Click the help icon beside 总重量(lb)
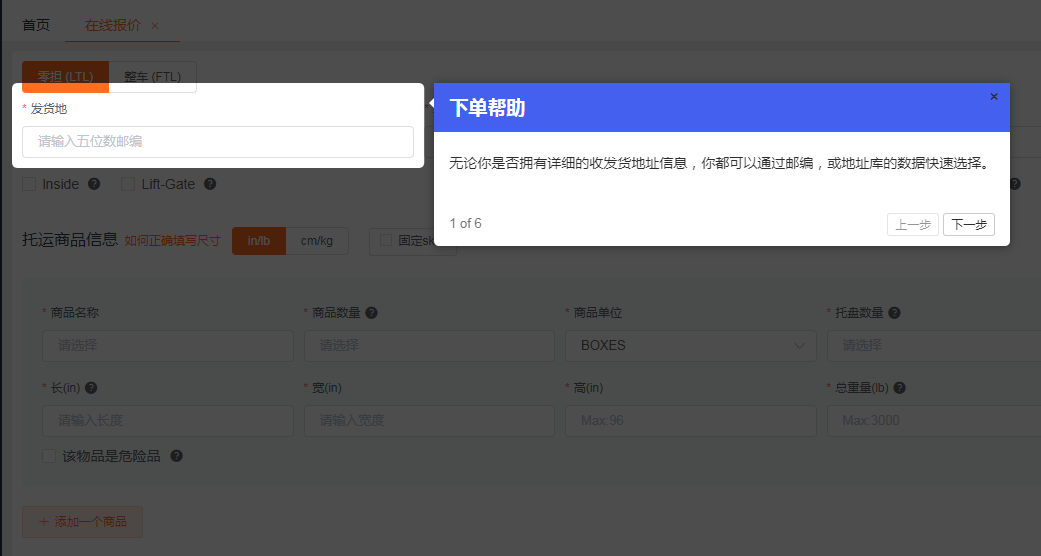Viewport: 1041px width, 556px height. click(899, 388)
